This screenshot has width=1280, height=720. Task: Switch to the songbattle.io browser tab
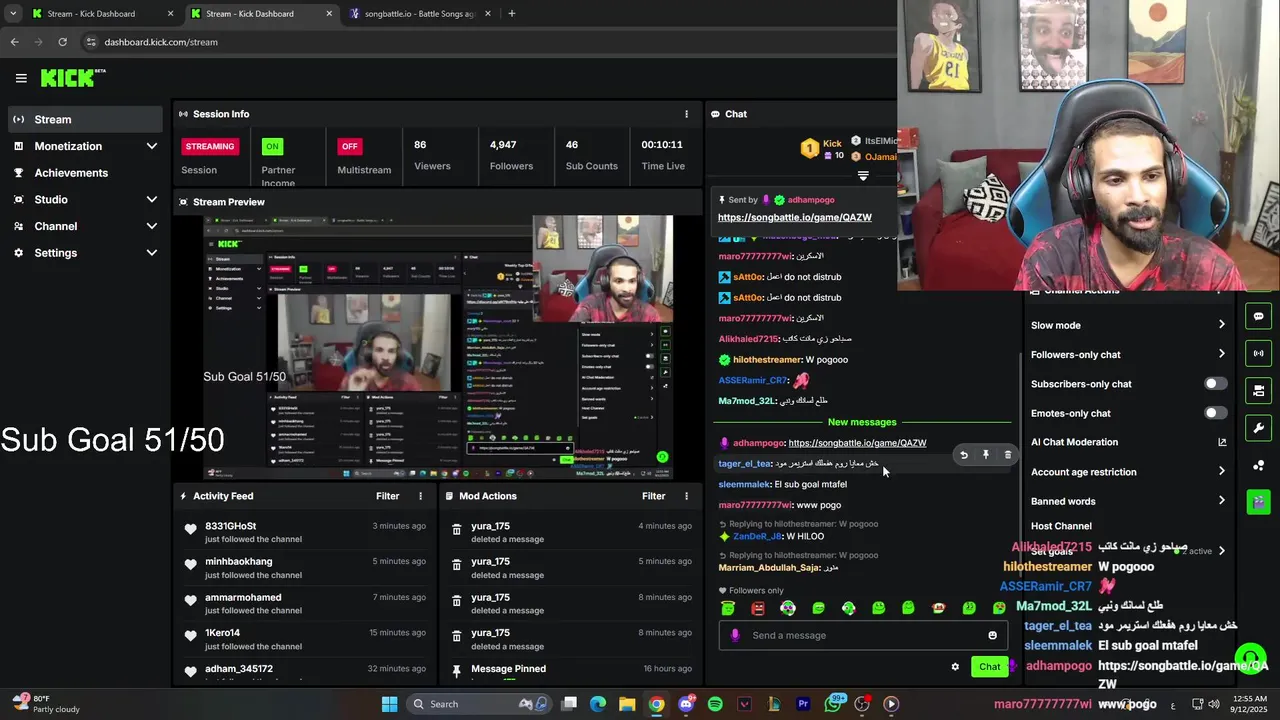coord(419,14)
